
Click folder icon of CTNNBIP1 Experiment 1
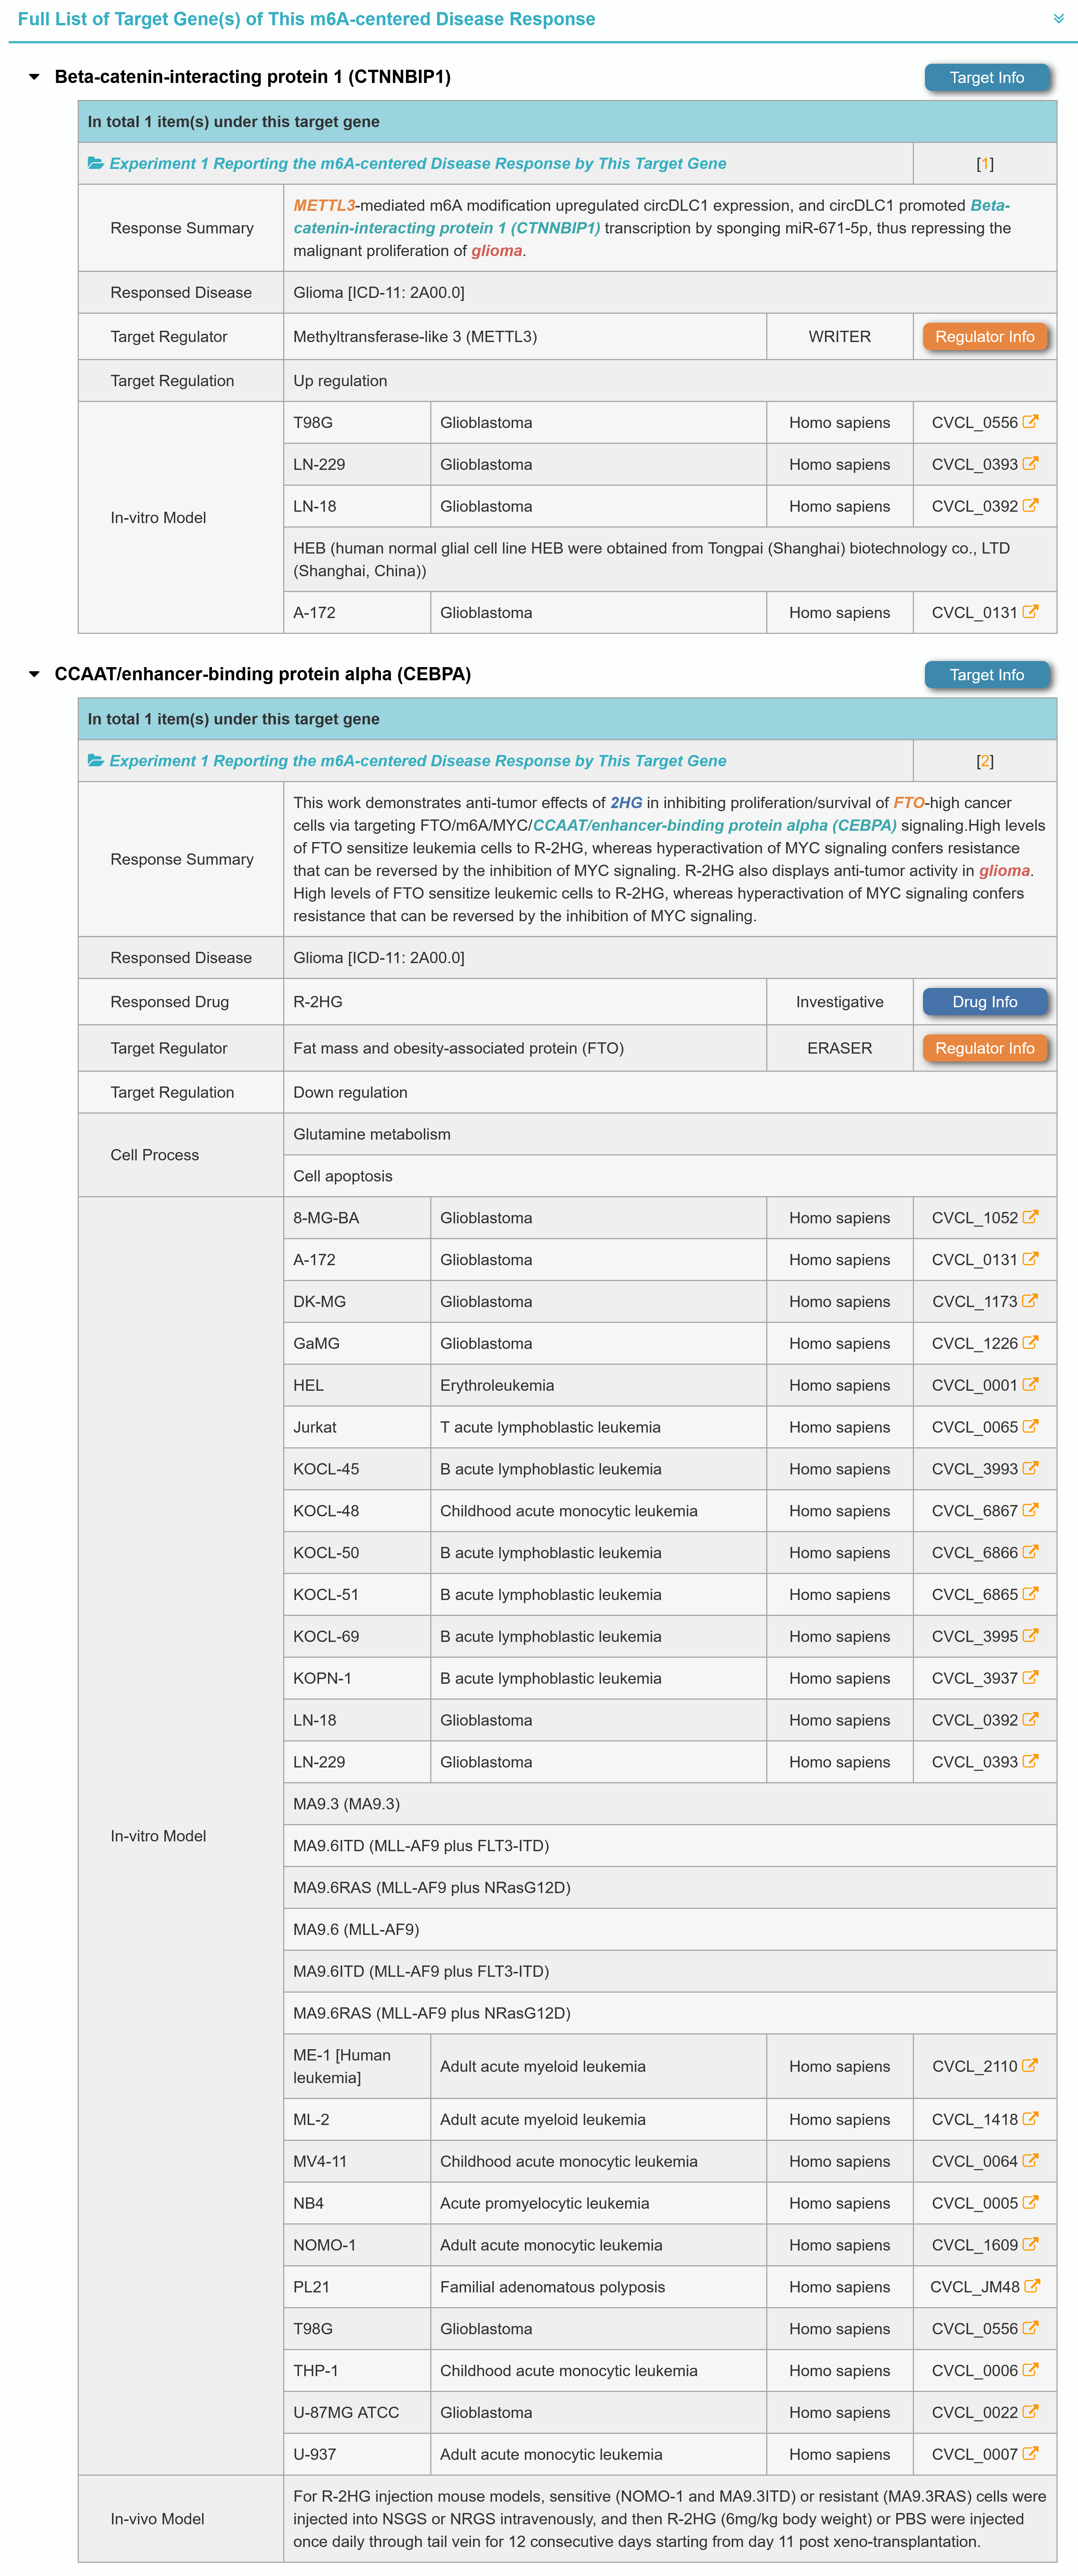[x=96, y=163]
